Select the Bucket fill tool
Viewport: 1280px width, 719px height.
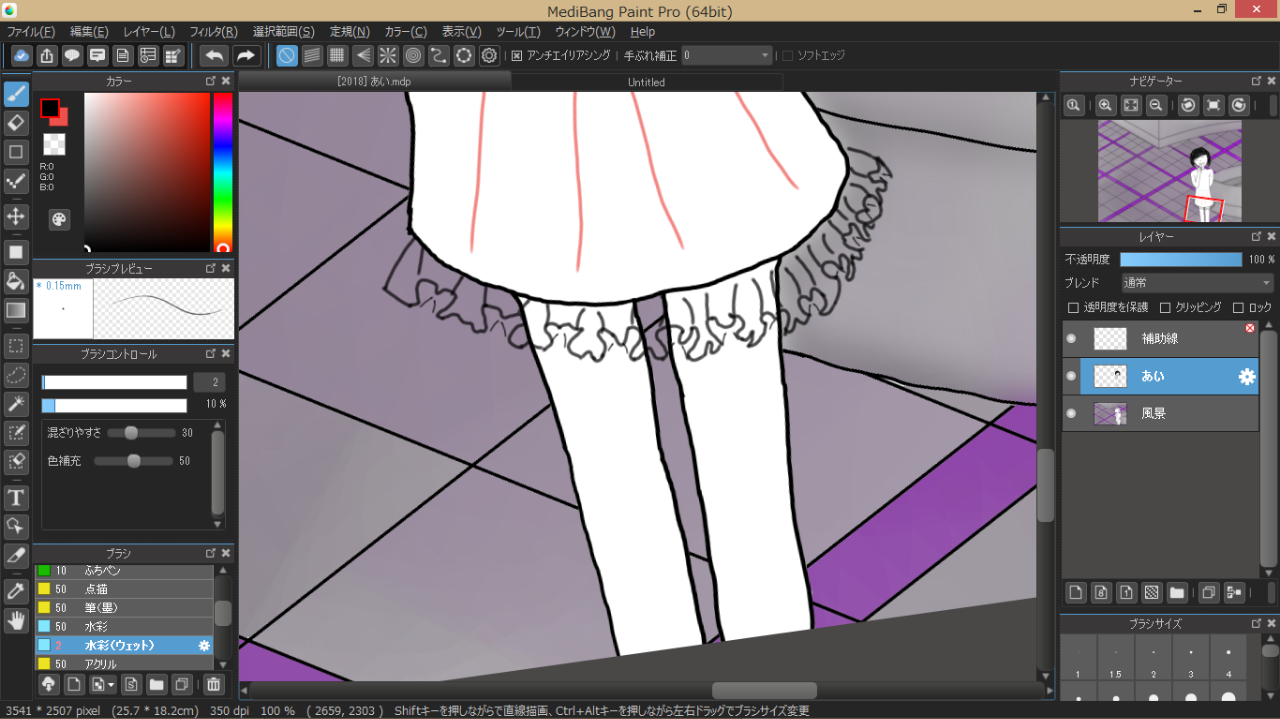pos(16,280)
